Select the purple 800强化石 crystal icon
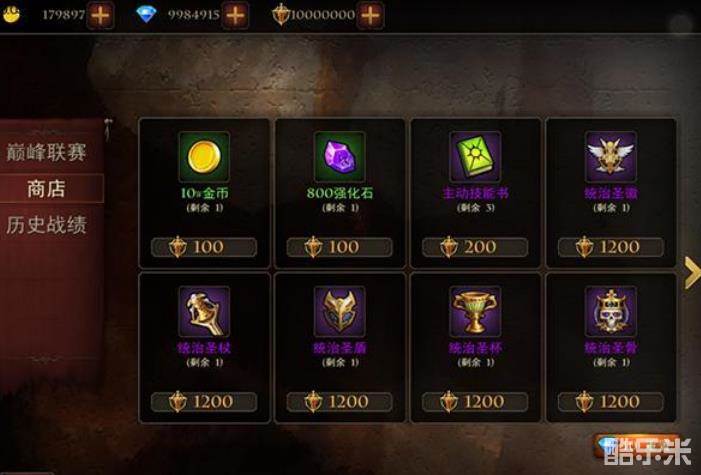 (340, 156)
